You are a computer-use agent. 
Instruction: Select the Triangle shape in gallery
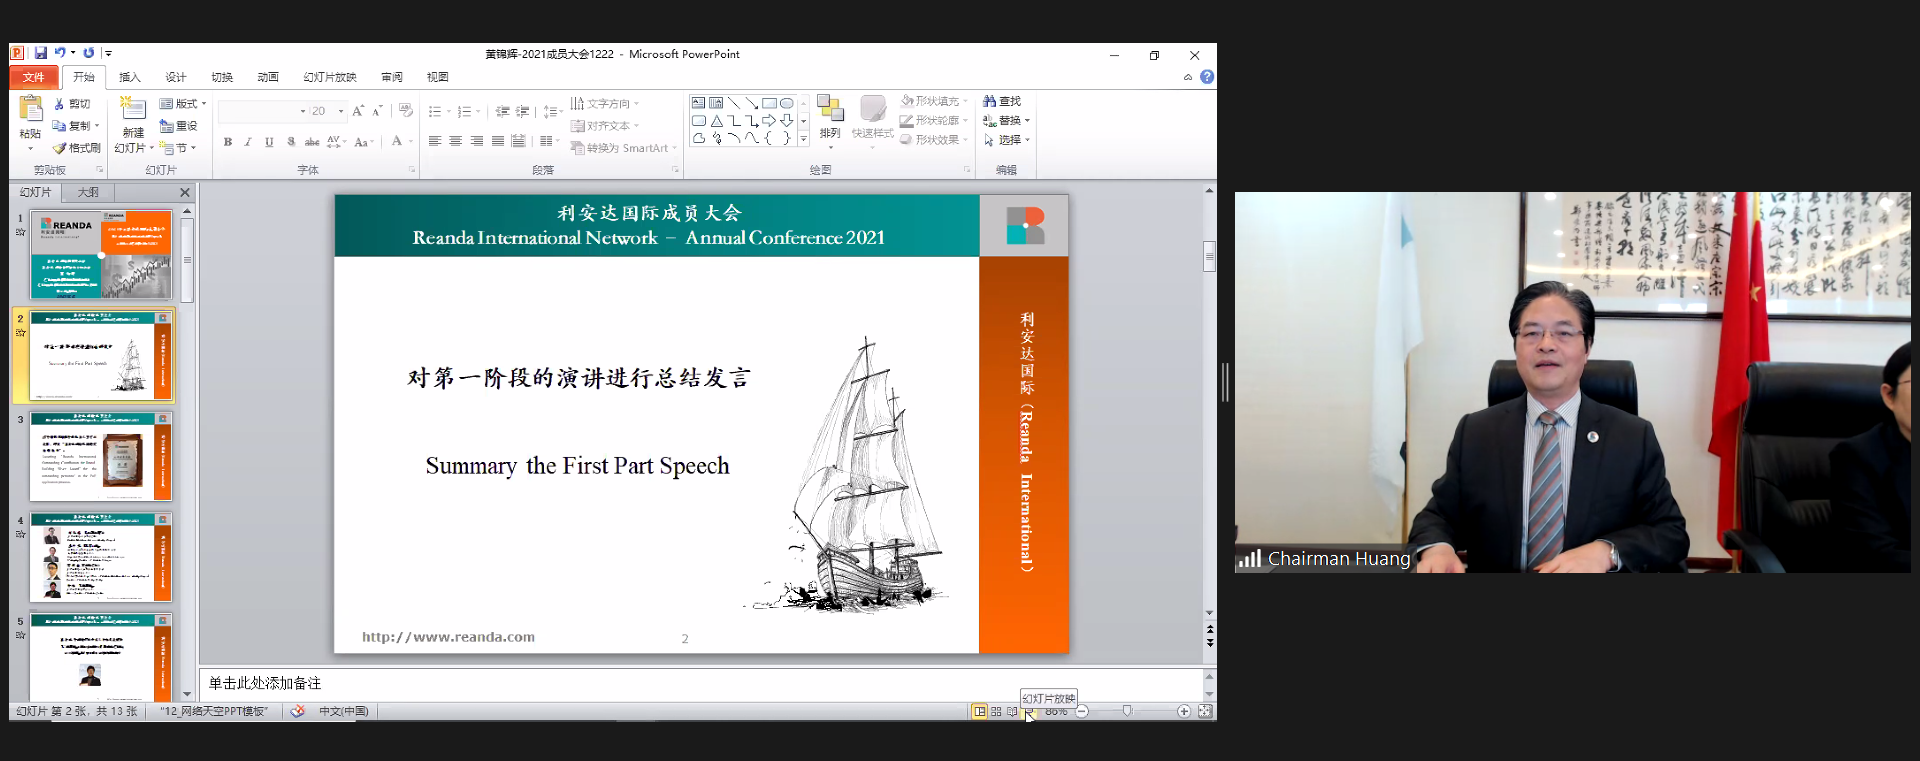point(717,121)
